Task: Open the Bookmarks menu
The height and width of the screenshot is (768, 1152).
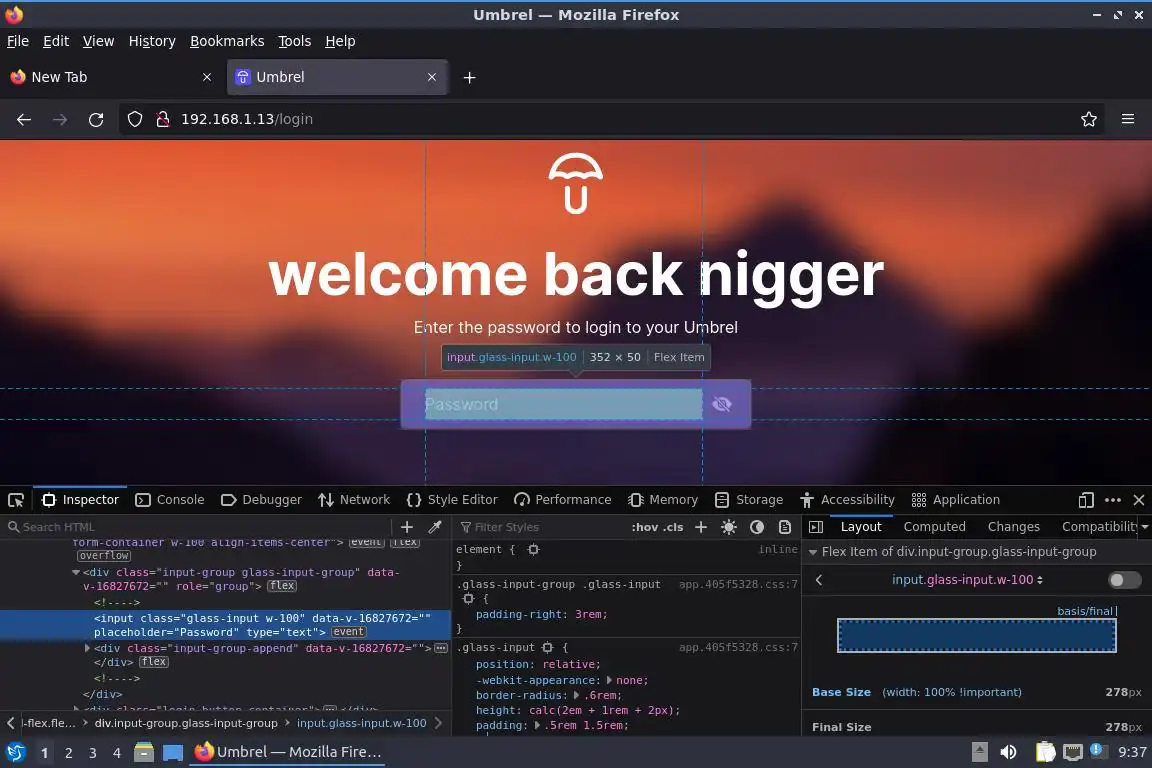Action: pos(227,41)
